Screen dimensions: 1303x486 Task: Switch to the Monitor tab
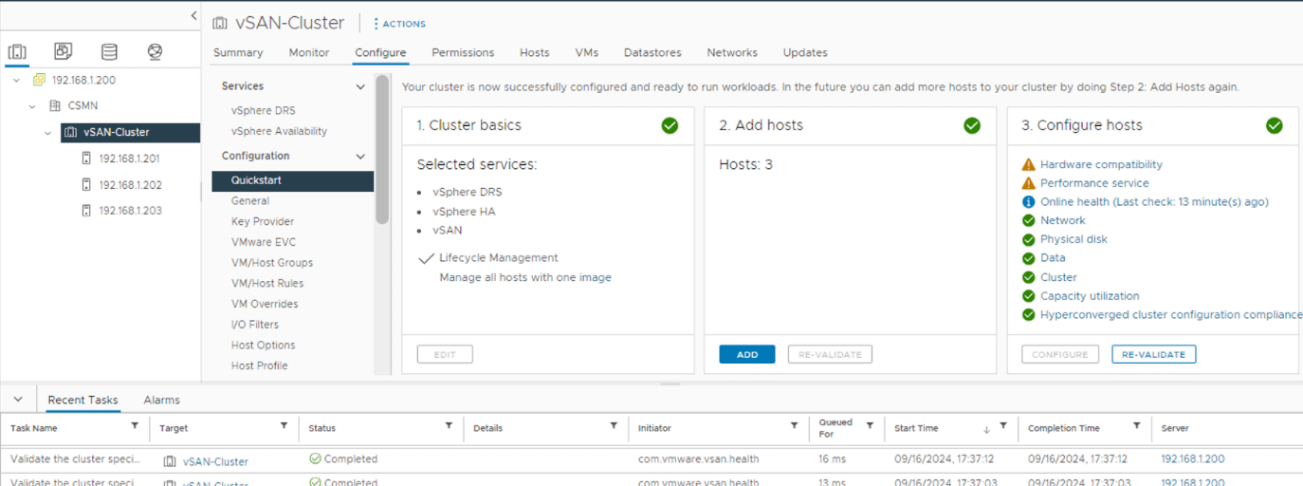coord(309,53)
